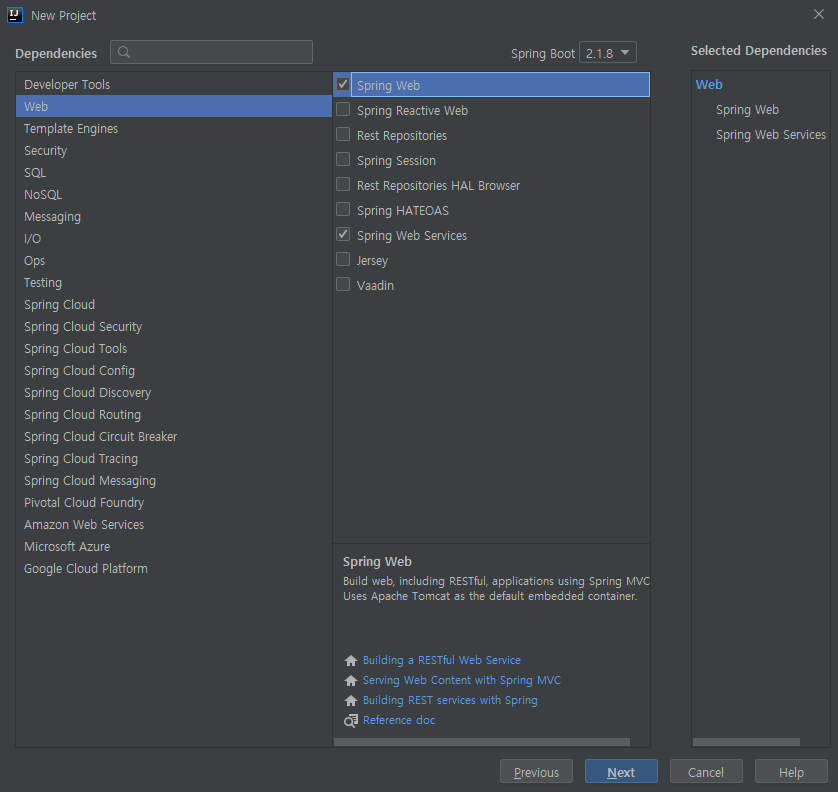Check the Rest Repositories checkbox

(343, 134)
